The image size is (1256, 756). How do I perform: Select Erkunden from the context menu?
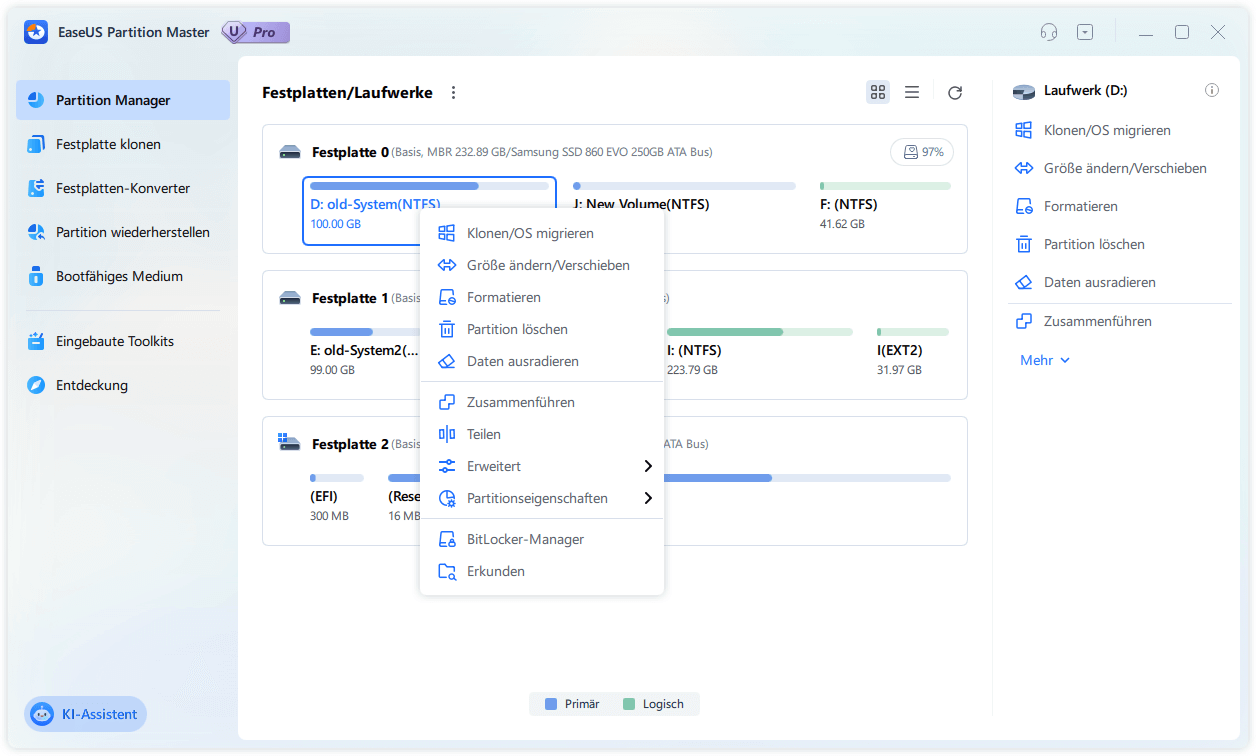tap(496, 571)
